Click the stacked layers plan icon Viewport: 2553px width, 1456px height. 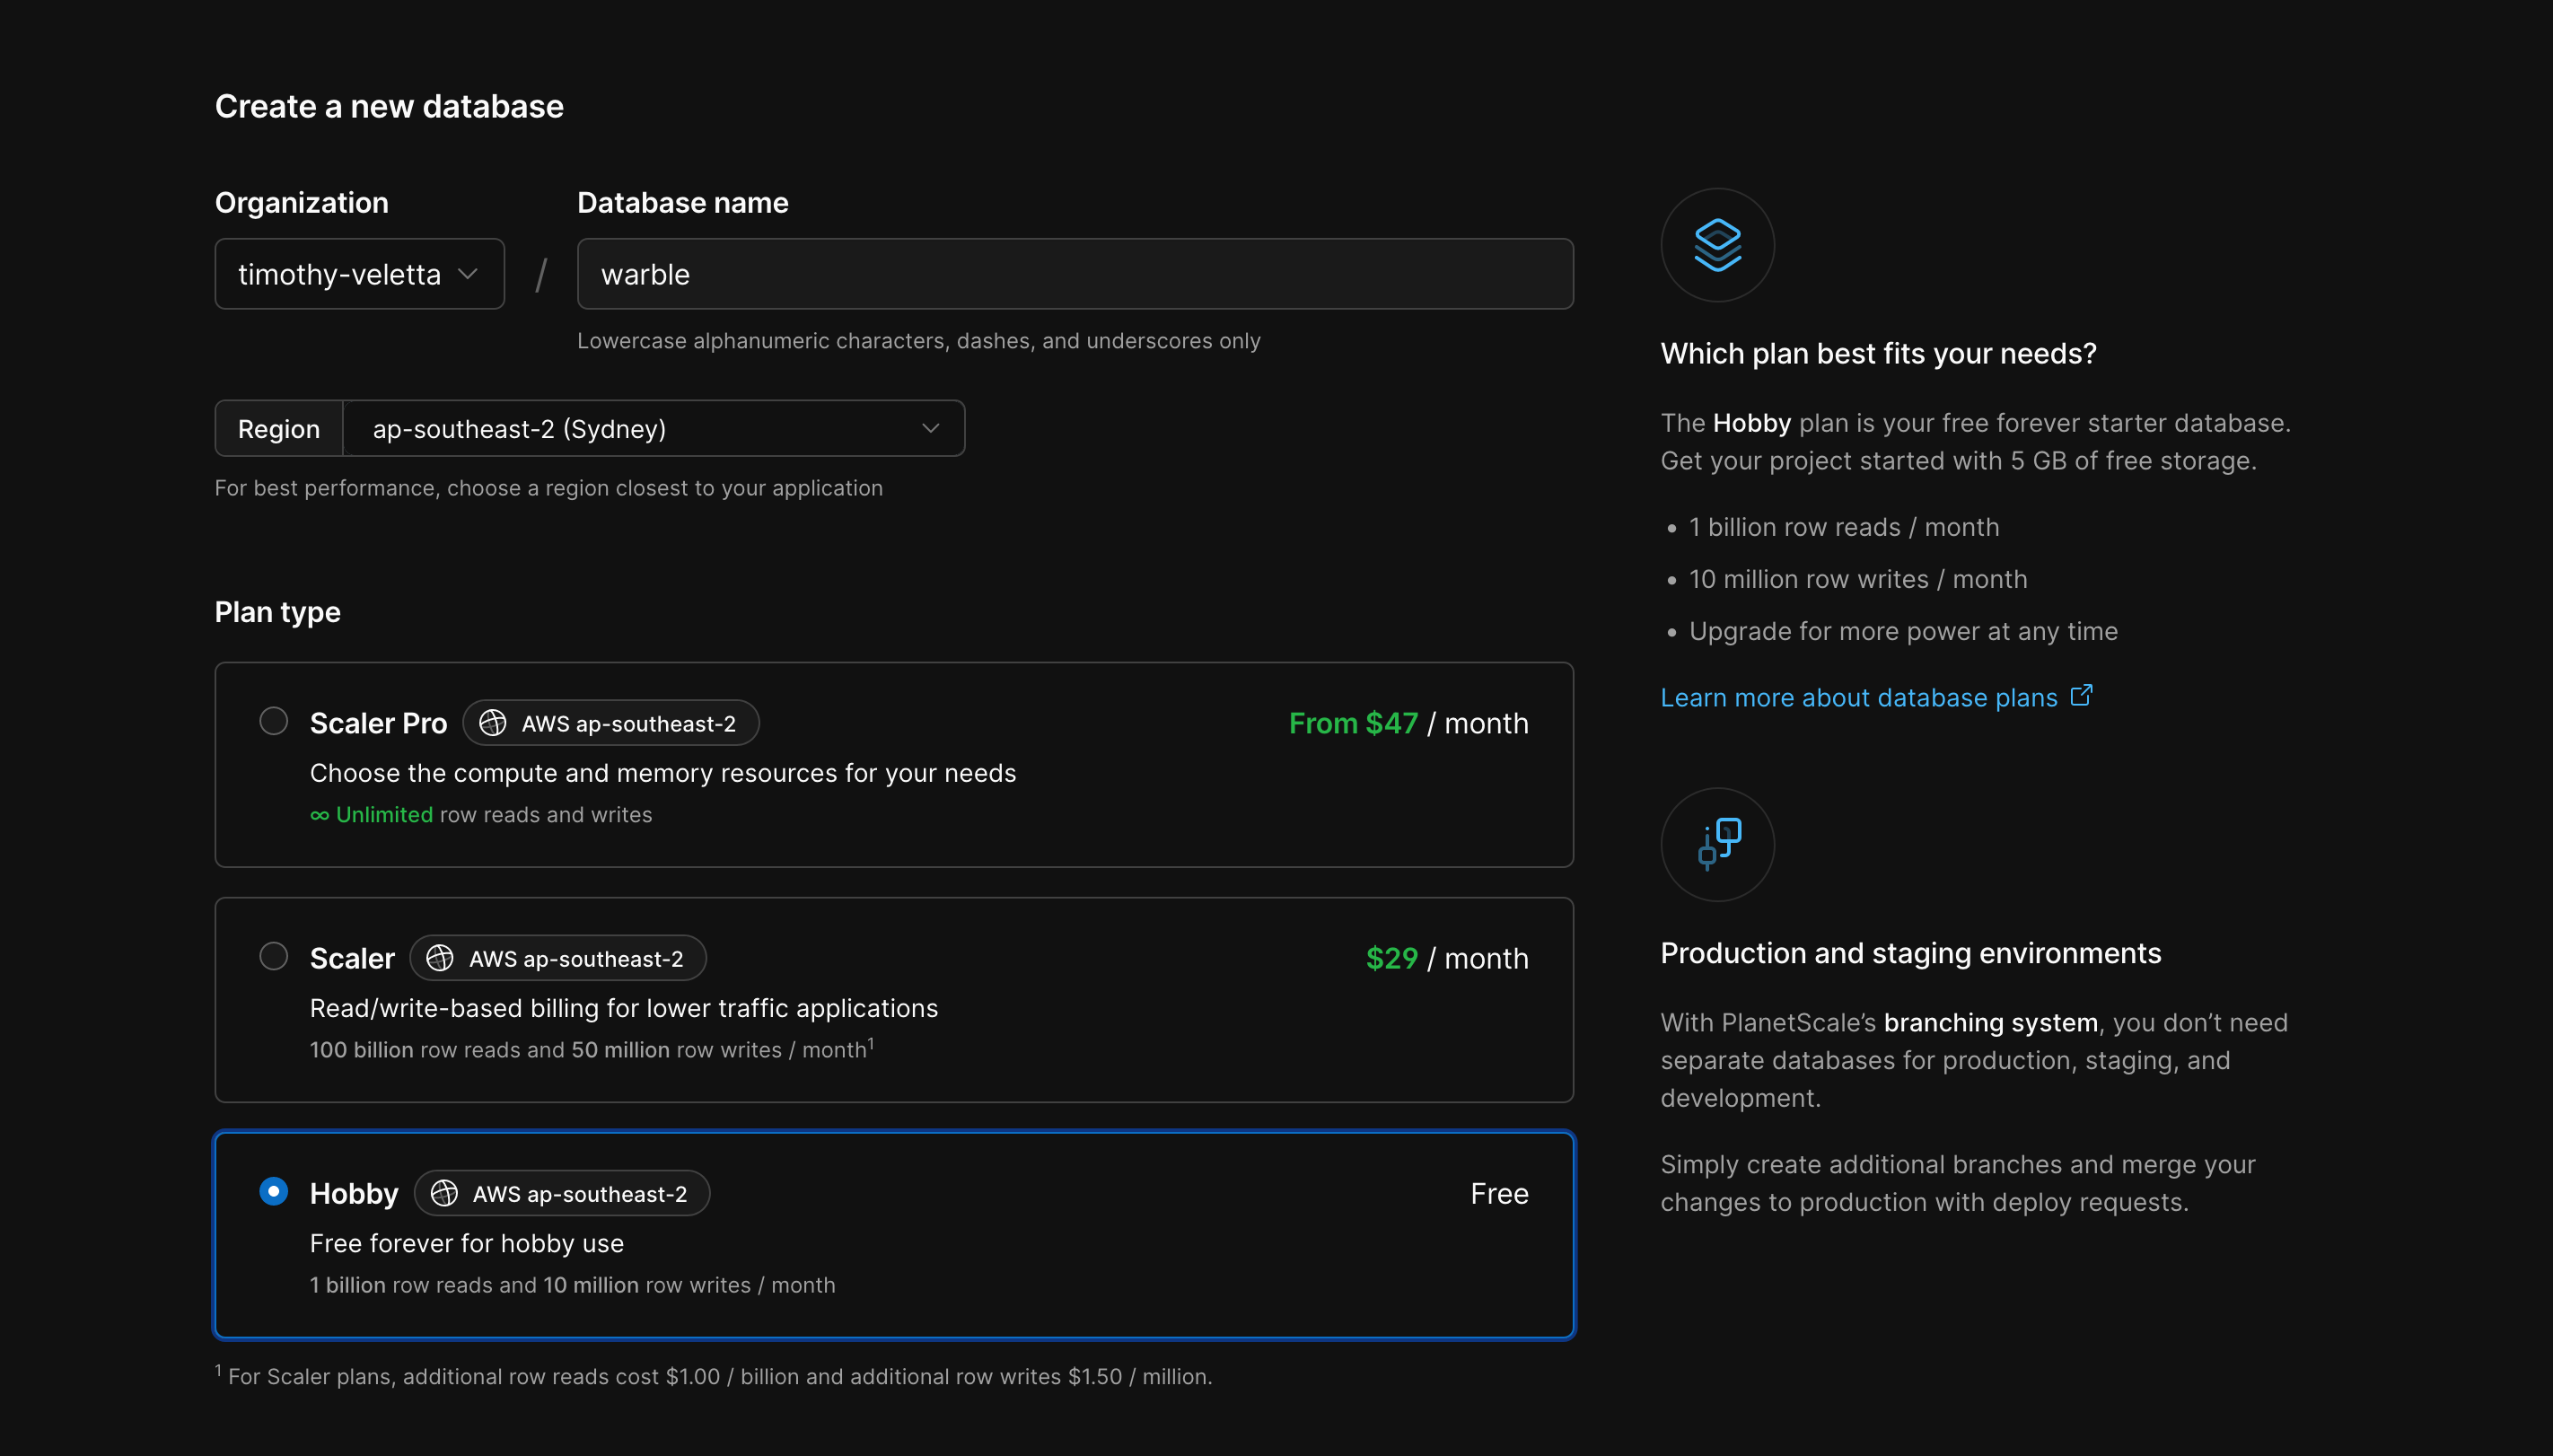[x=1717, y=245]
